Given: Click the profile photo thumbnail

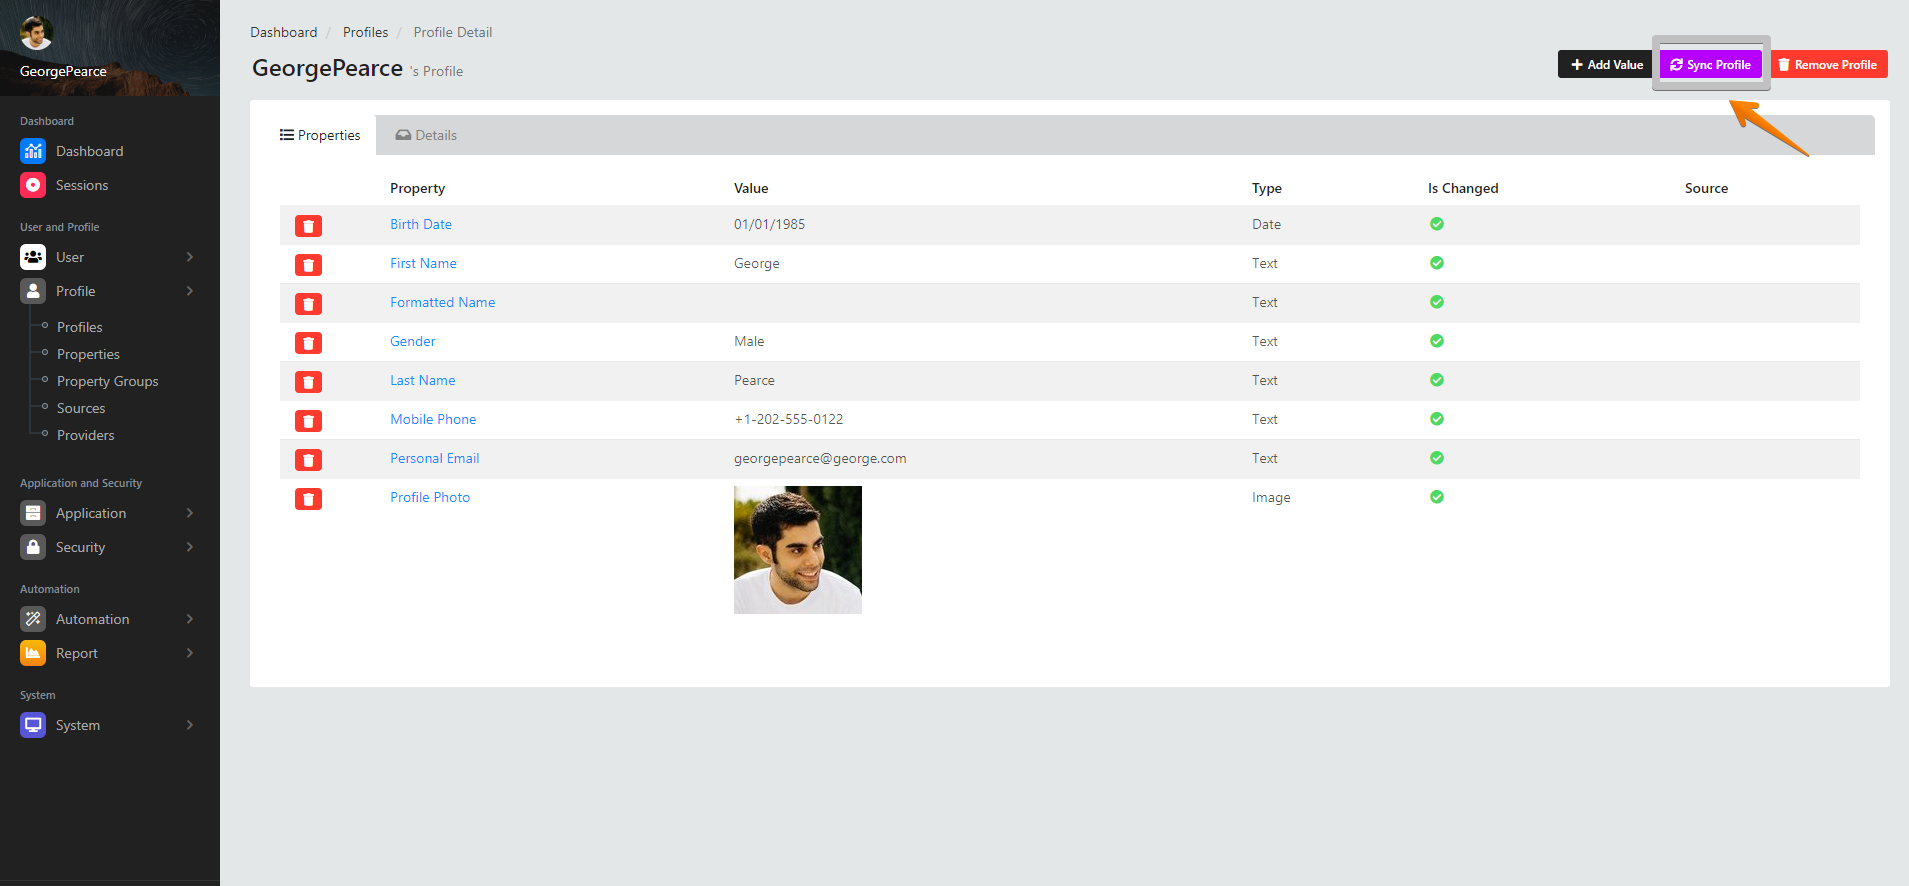Looking at the screenshot, I should pyautogui.click(x=797, y=550).
